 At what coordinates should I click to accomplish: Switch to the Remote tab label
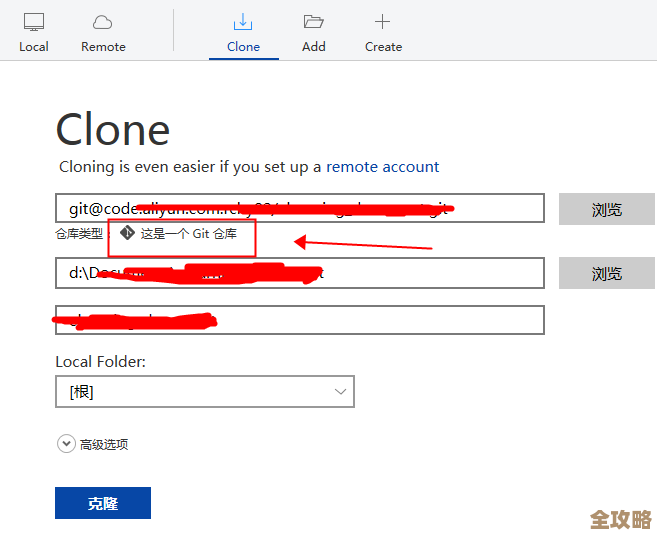click(103, 47)
